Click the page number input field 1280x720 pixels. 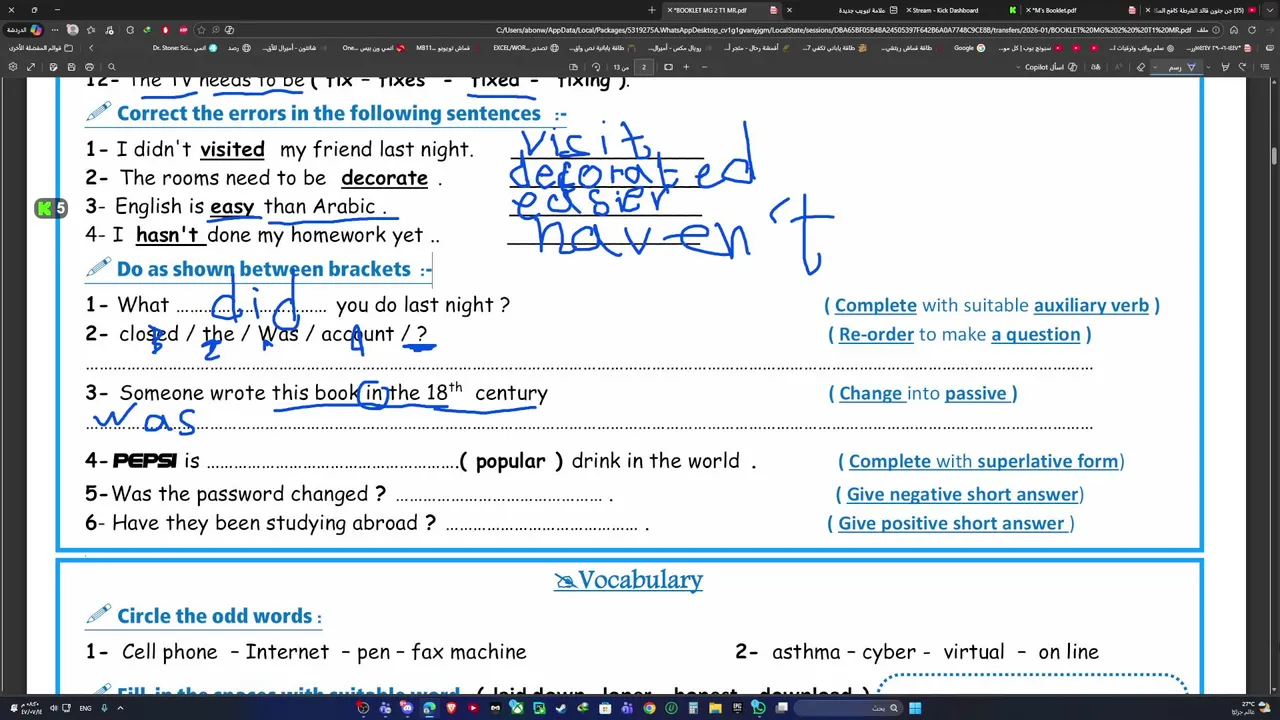click(644, 67)
